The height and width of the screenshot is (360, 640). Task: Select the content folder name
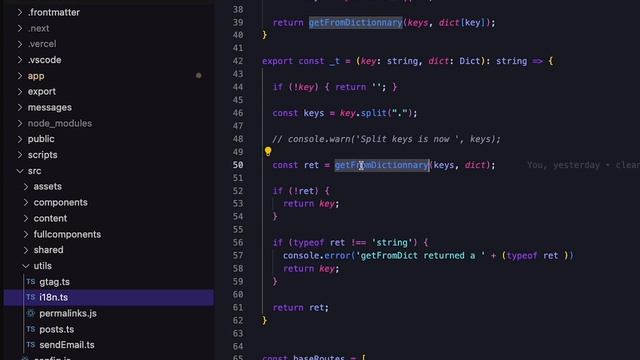(50, 218)
